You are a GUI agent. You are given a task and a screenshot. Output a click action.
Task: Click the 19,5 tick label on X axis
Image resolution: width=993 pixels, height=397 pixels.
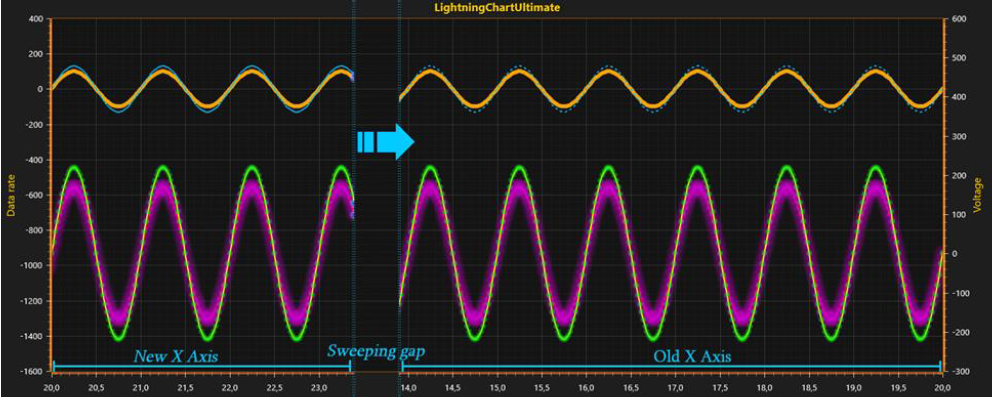(x=897, y=387)
